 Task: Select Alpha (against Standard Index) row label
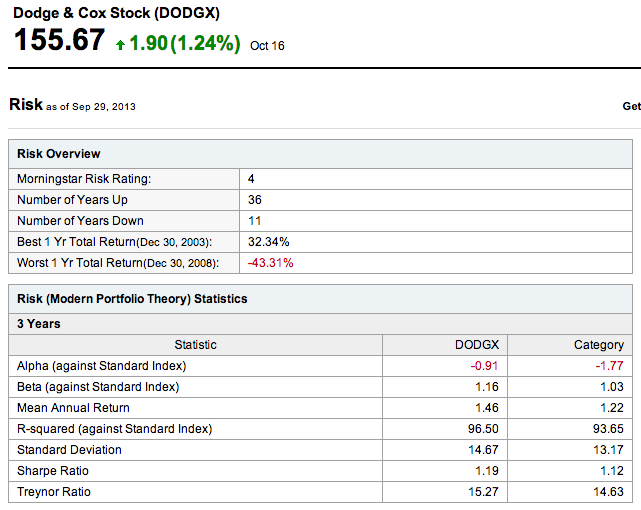(x=101, y=366)
